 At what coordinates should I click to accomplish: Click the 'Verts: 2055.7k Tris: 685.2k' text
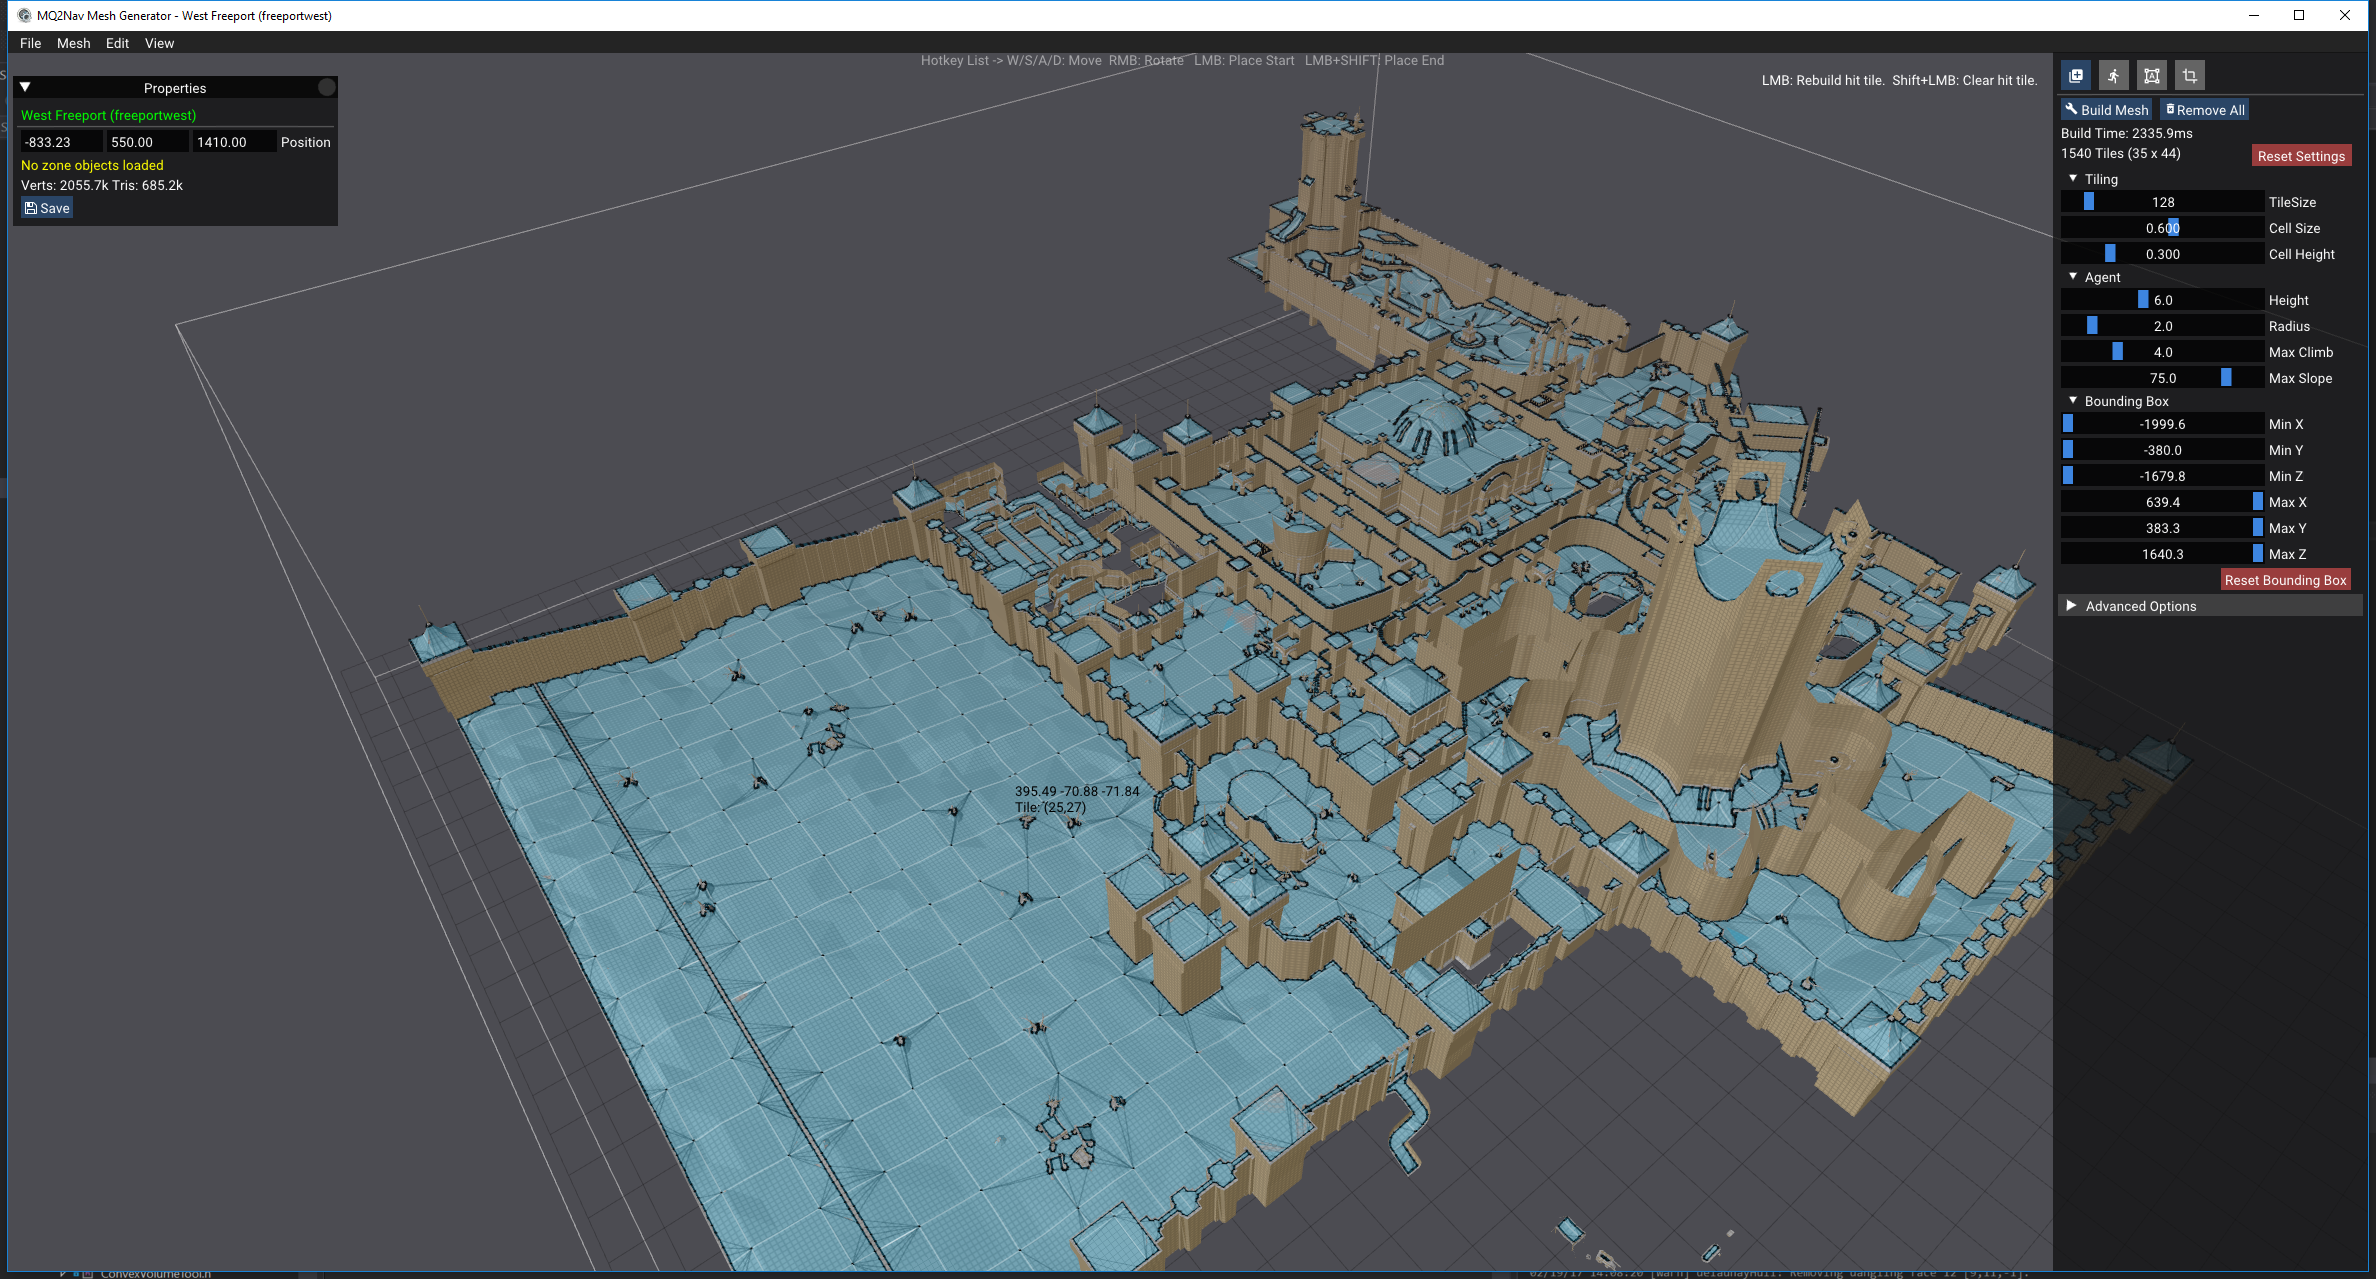tap(102, 185)
